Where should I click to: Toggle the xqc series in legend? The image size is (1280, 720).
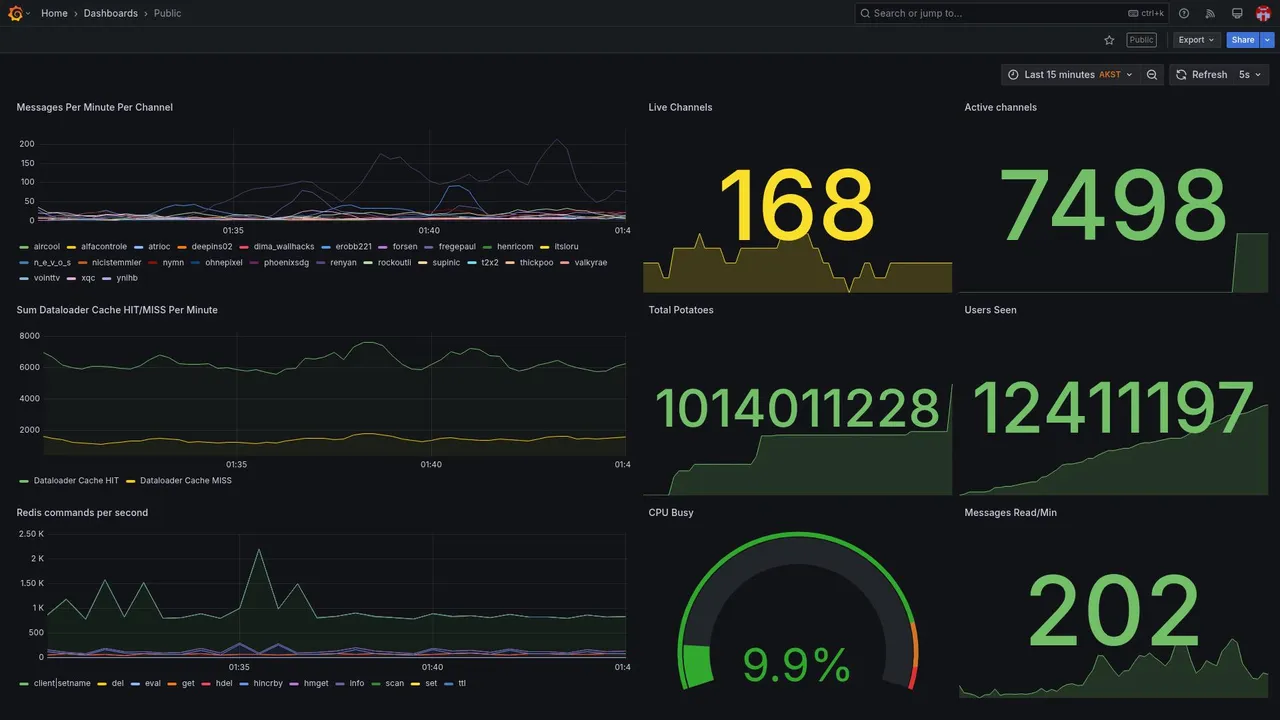pyautogui.click(x=81, y=278)
